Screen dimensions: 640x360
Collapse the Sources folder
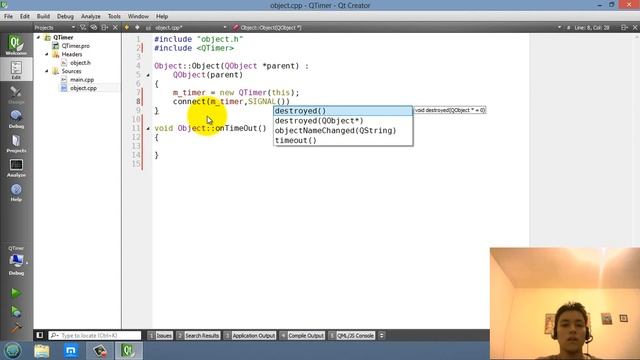tap(47, 71)
